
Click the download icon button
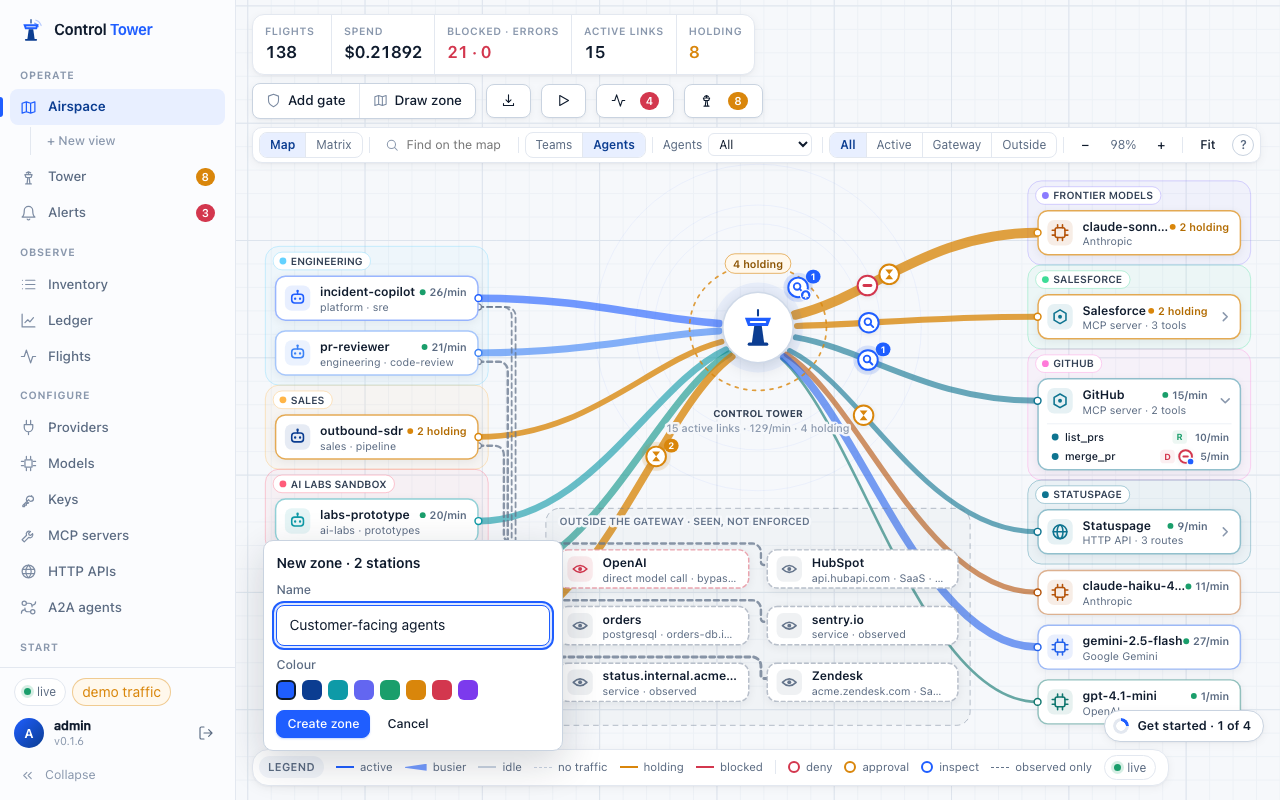click(x=508, y=101)
